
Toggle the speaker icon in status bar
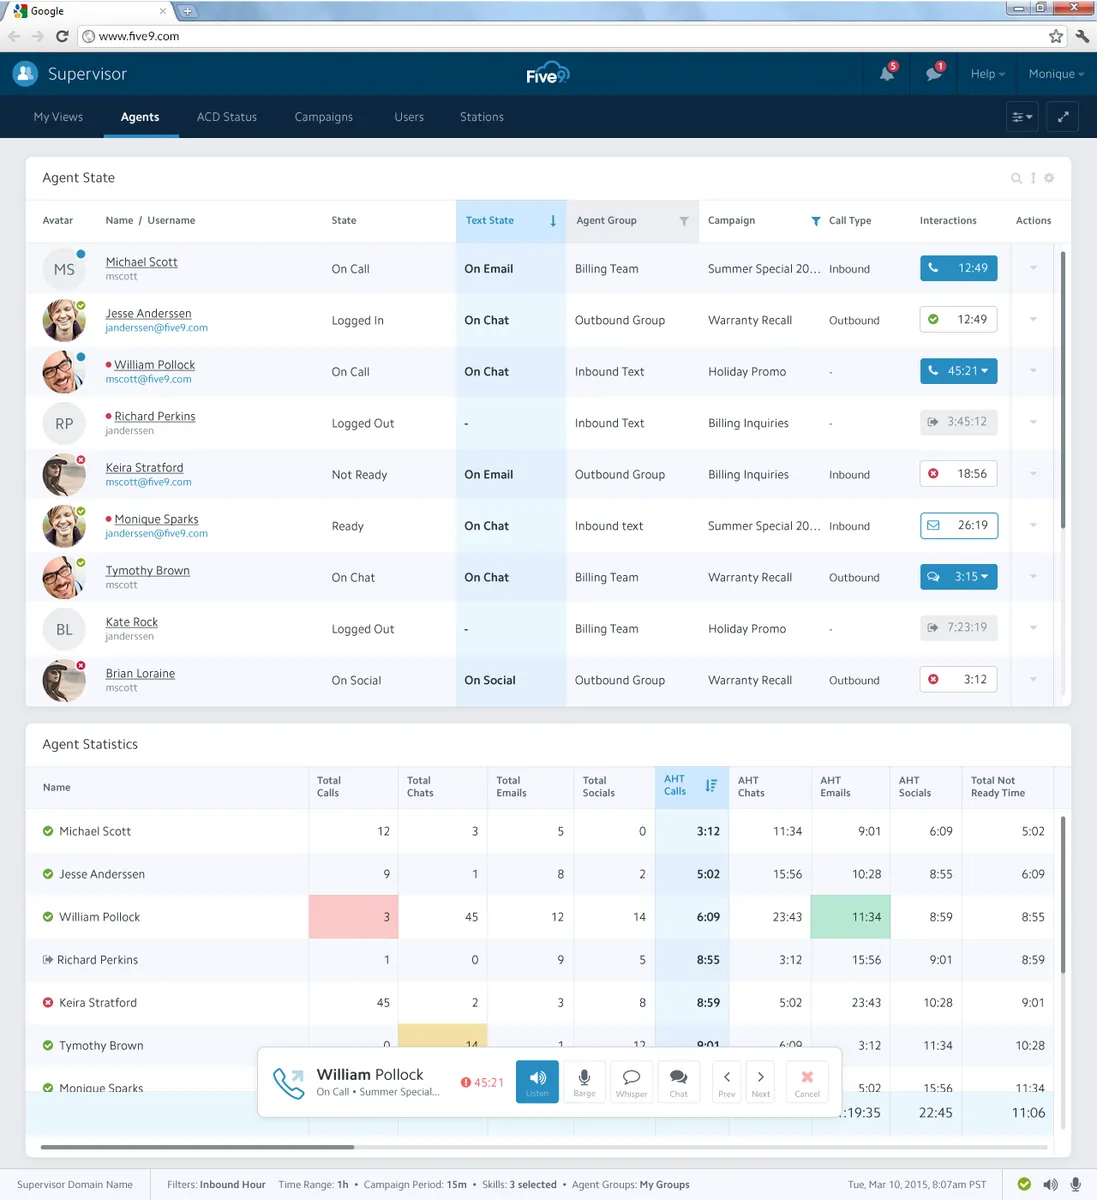(x=1050, y=1184)
